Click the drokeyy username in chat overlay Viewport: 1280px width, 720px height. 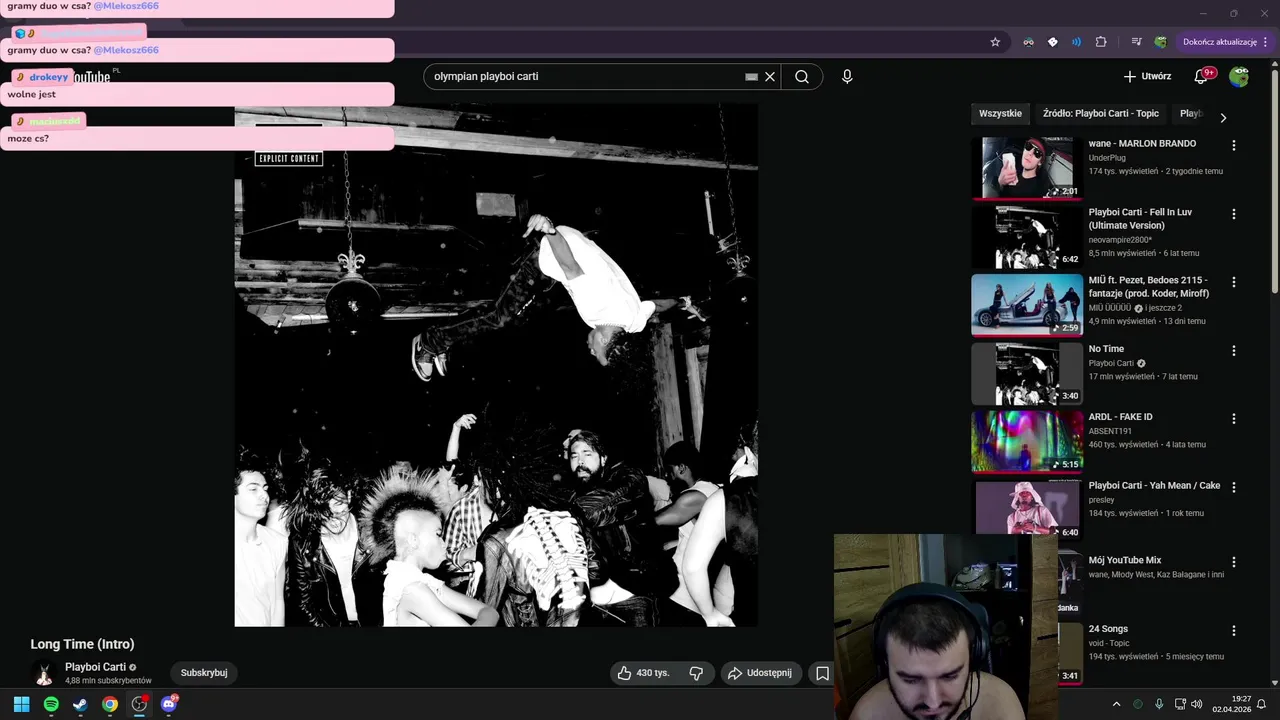pyautogui.click(x=49, y=77)
